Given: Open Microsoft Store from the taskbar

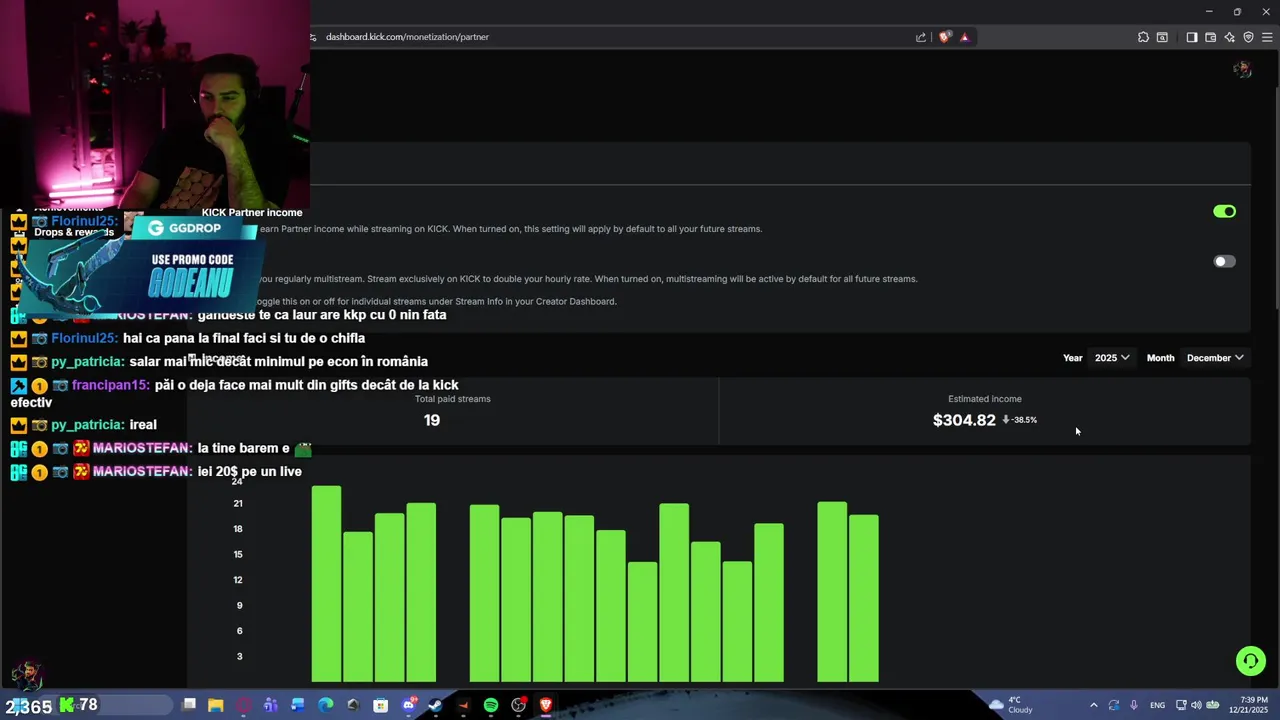Looking at the screenshot, I should (x=380, y=705).
